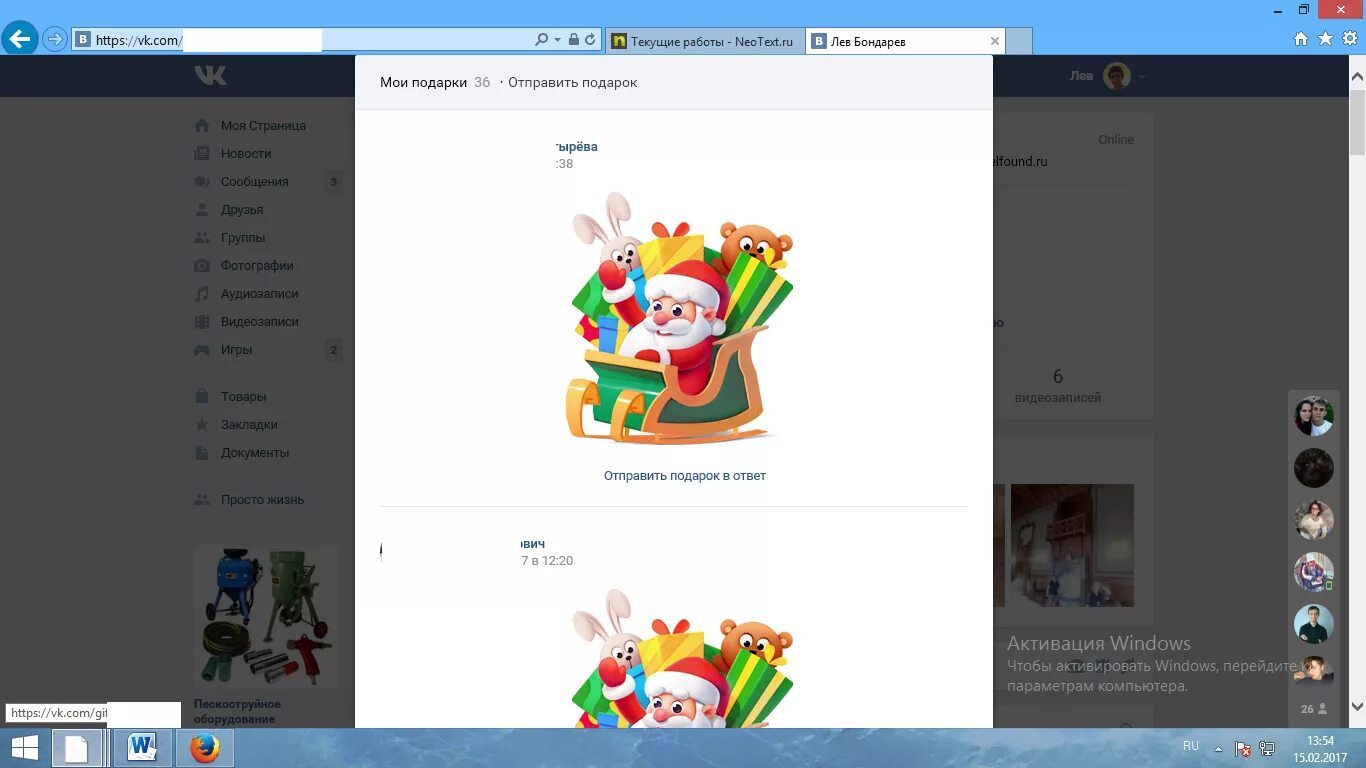1366x768 pixels.
Task: Show hidden tray icons arrow
Action: [x=1218, y=748]
